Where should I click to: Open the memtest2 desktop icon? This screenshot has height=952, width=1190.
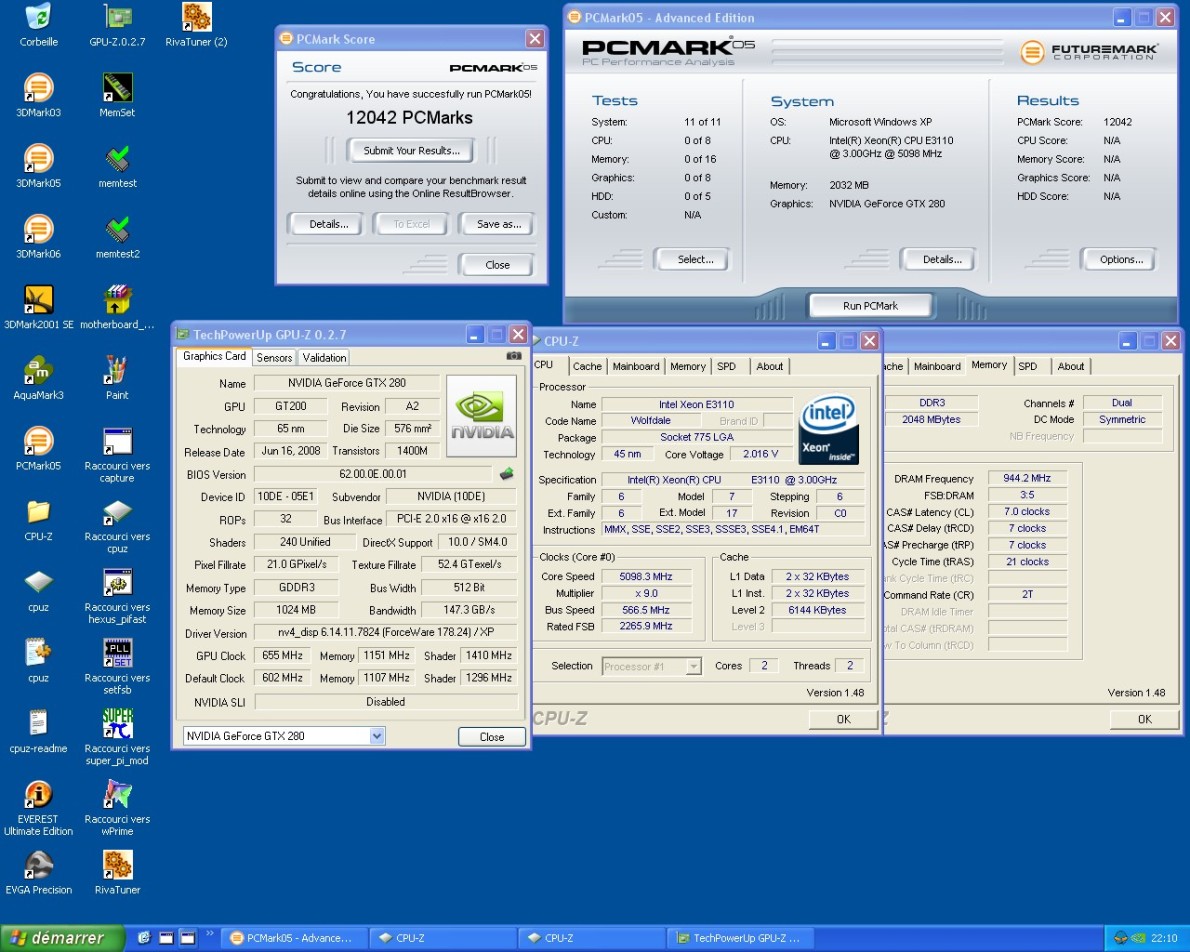pyautogui.click(x=117, y=236)
